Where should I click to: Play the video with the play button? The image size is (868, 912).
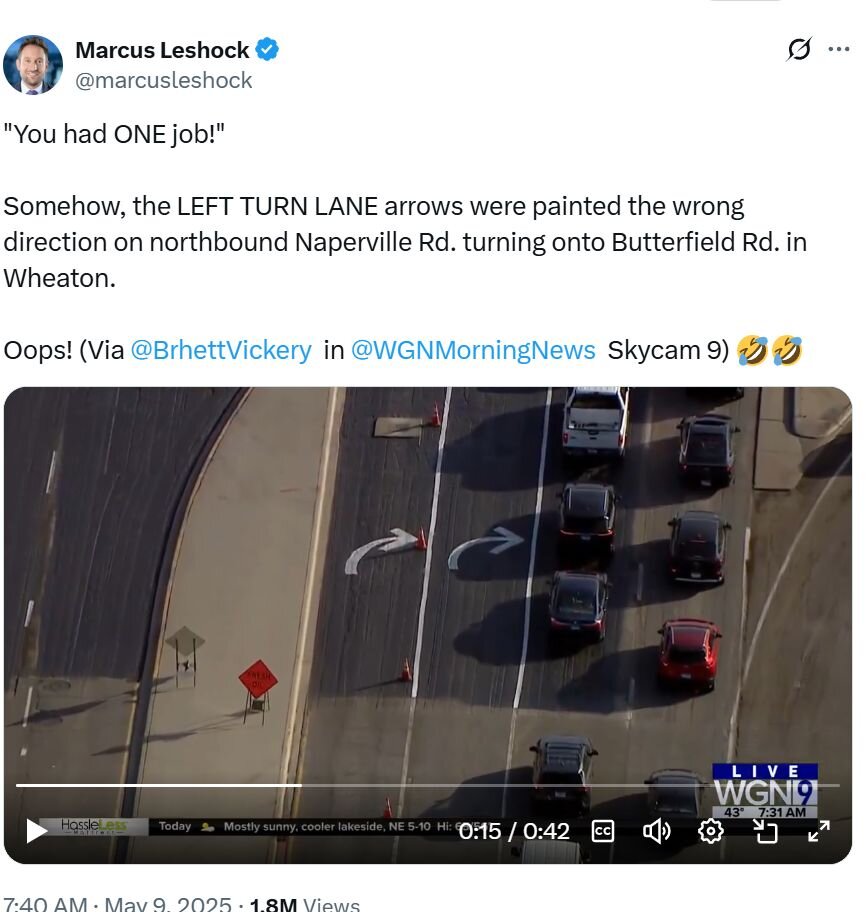tap(37, 831)
